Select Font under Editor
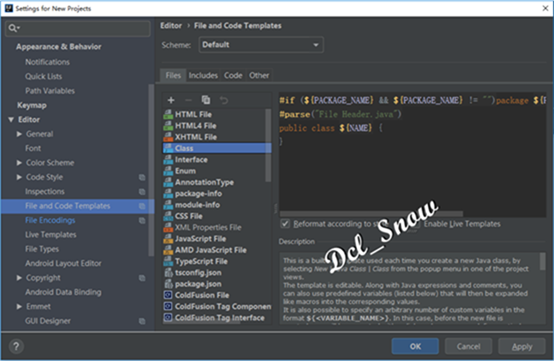 pos(33,149)
